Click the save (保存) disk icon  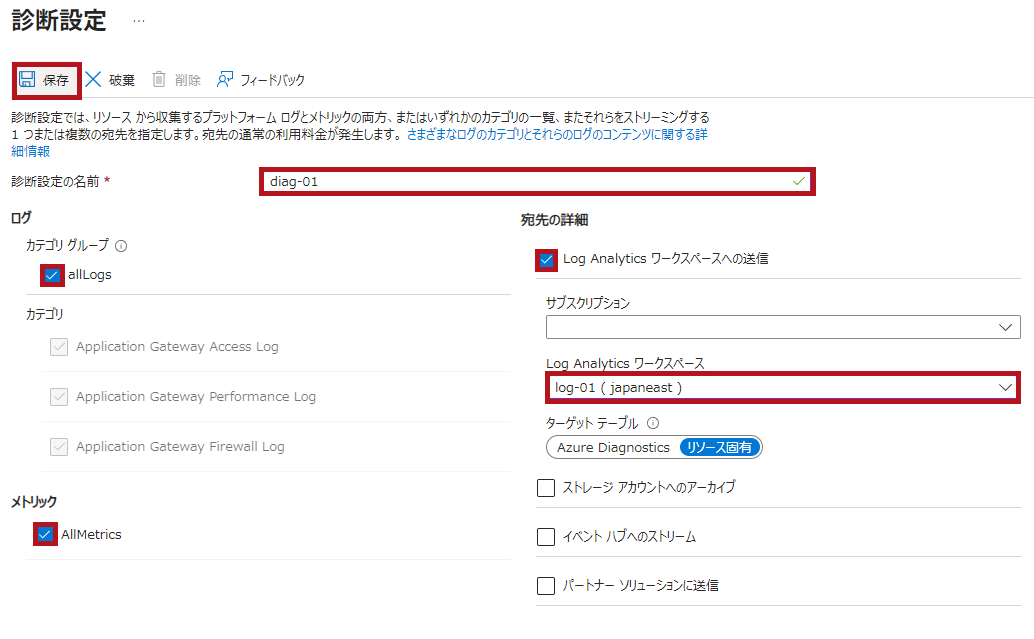click(28, 80)
